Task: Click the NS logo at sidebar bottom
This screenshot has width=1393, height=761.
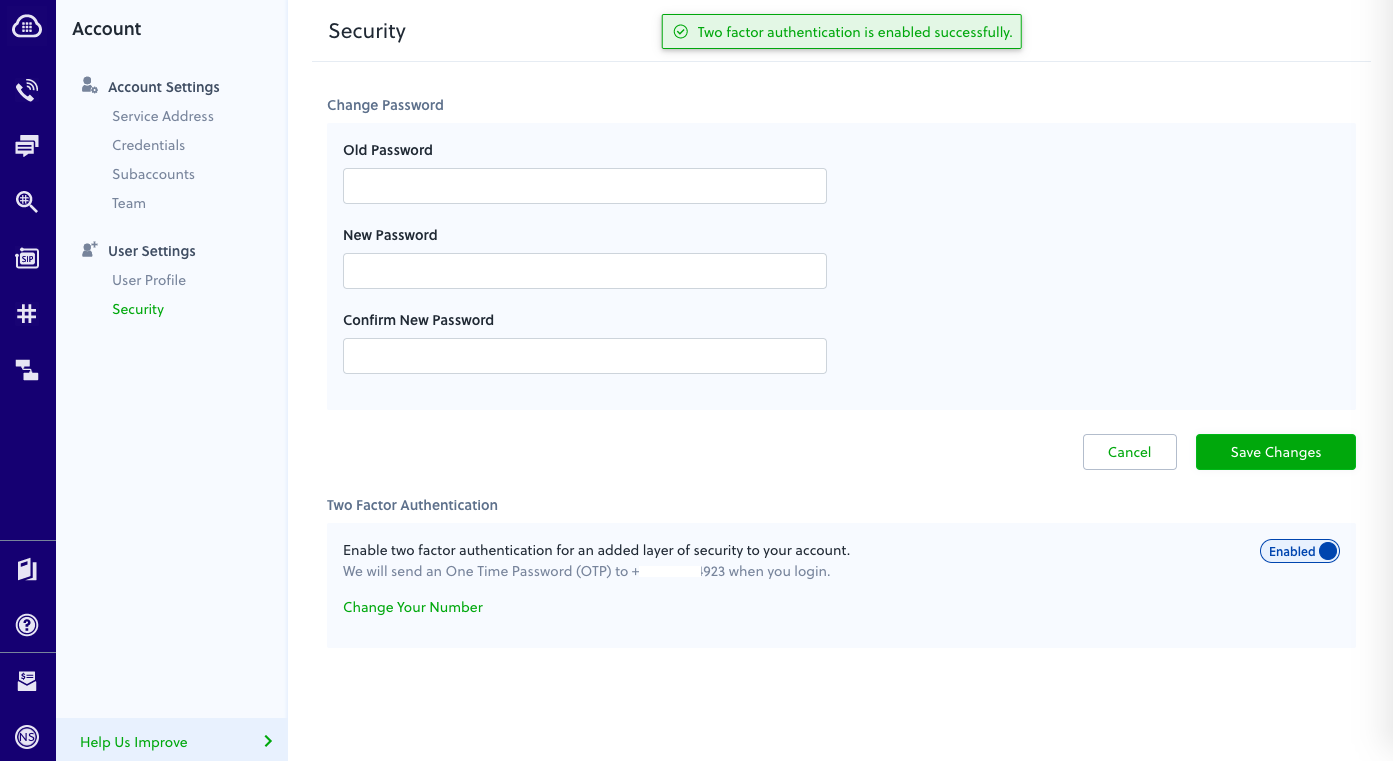Action: (x=27, y=736)
